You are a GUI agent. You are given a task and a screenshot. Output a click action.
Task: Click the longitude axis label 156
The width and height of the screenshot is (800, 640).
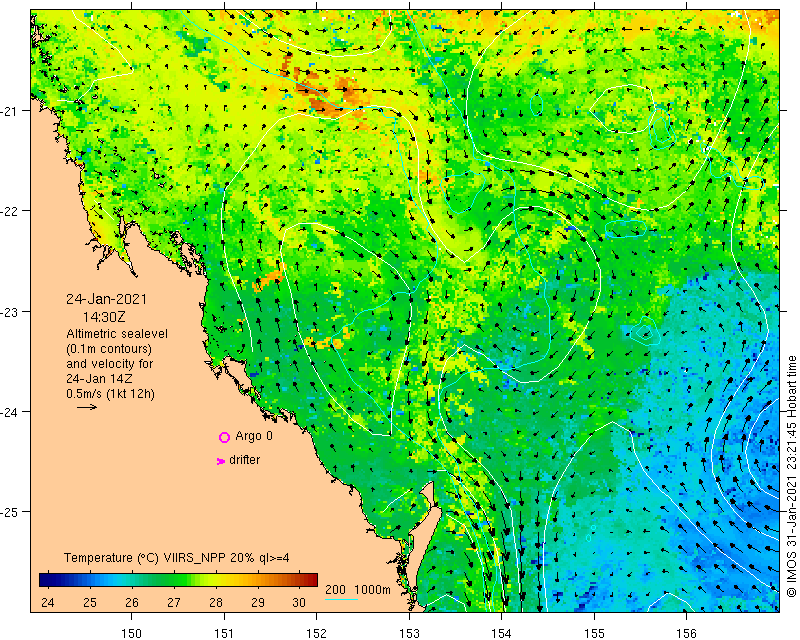[x=686, y=633]
